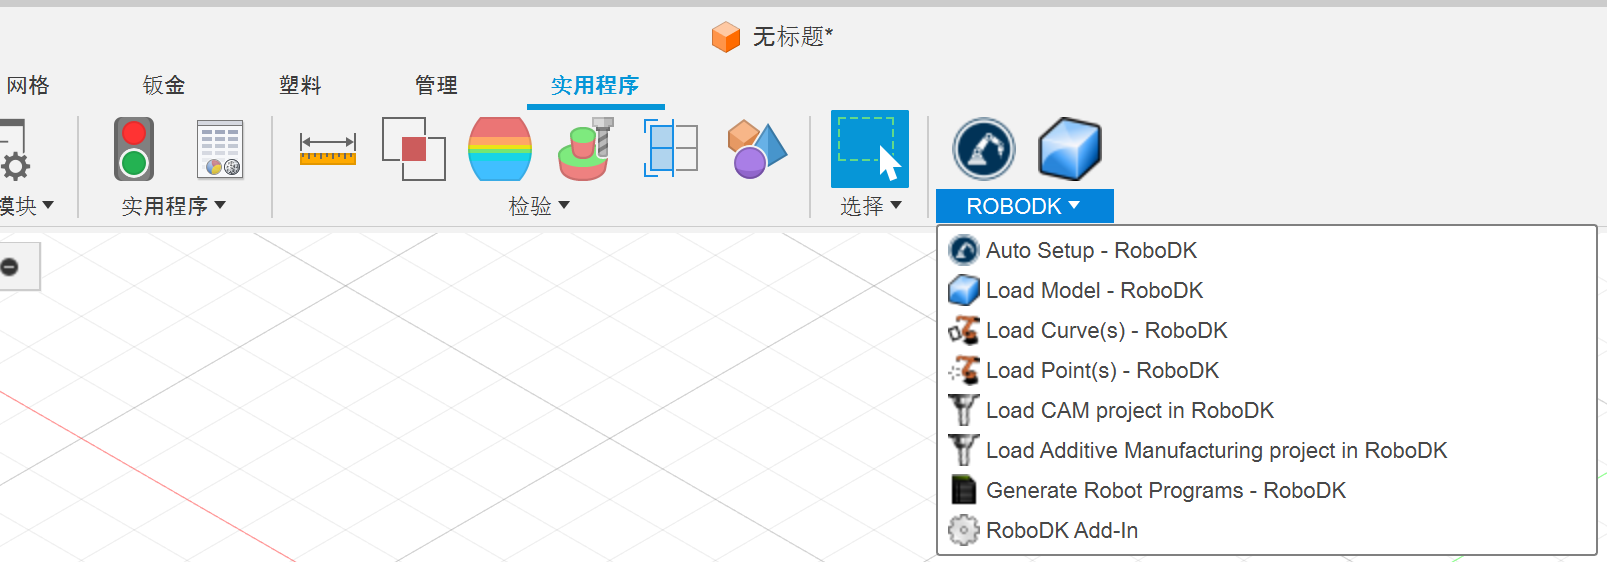Click the 无标题* document title
This screenshot has height=562, width=1607.
(793, 37)
